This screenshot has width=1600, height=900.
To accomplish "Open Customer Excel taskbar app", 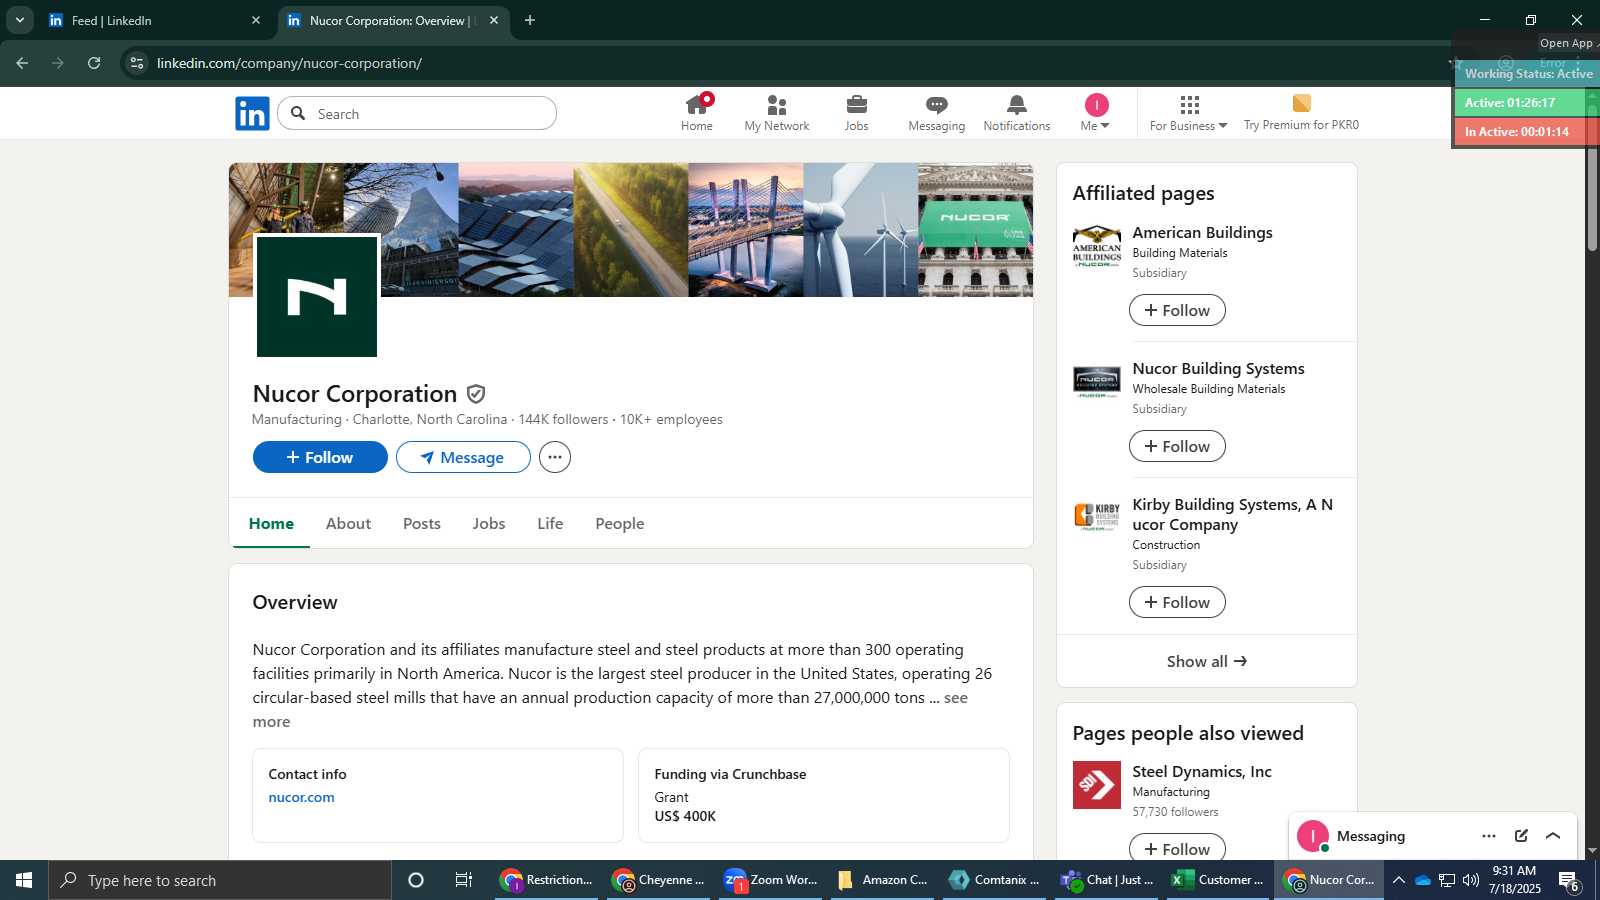I will (1219, 880).
